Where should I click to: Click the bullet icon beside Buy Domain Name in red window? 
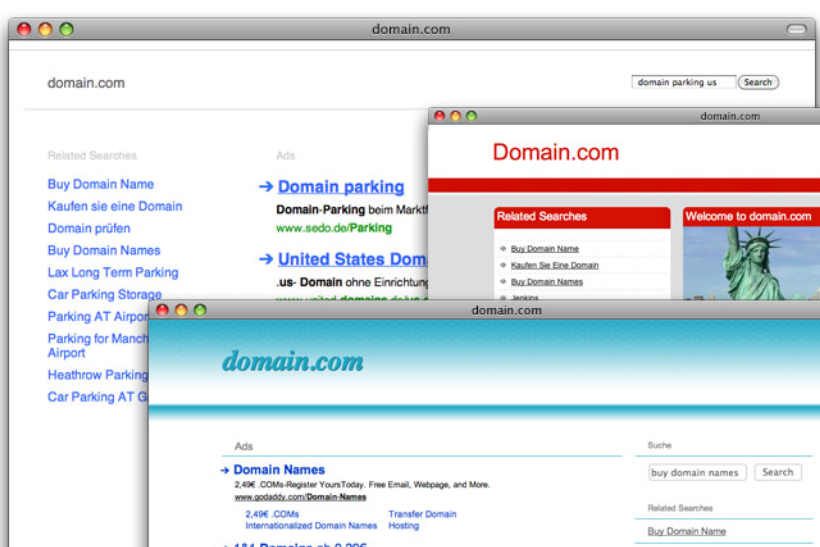(503, 248)
